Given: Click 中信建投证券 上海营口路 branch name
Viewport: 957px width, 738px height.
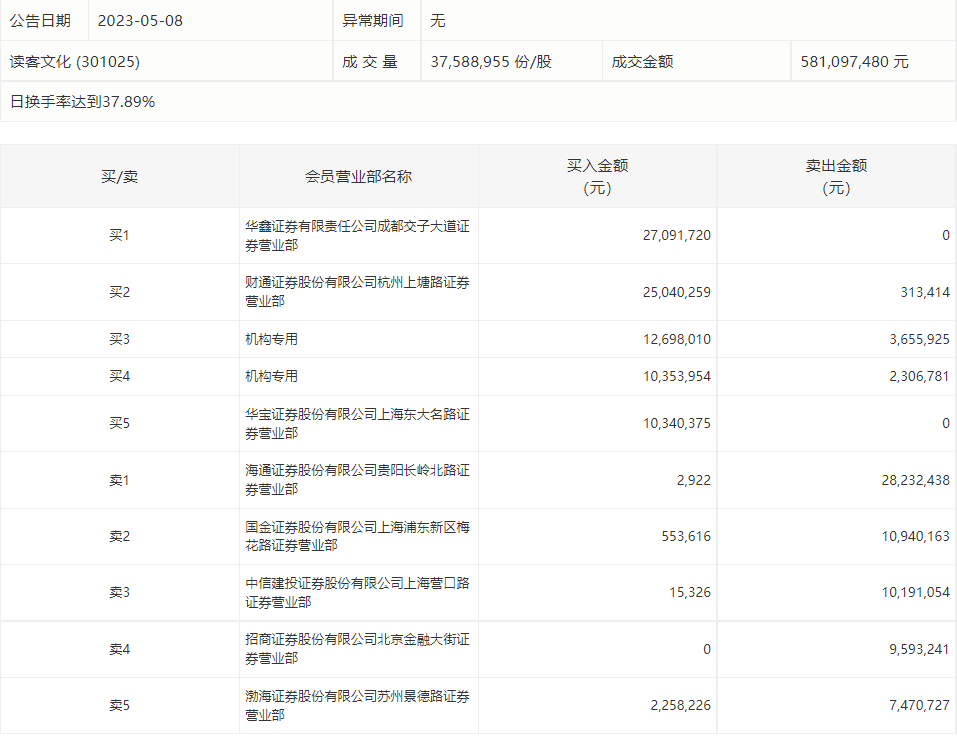Looking at the screenshot, I should (358, 593).
